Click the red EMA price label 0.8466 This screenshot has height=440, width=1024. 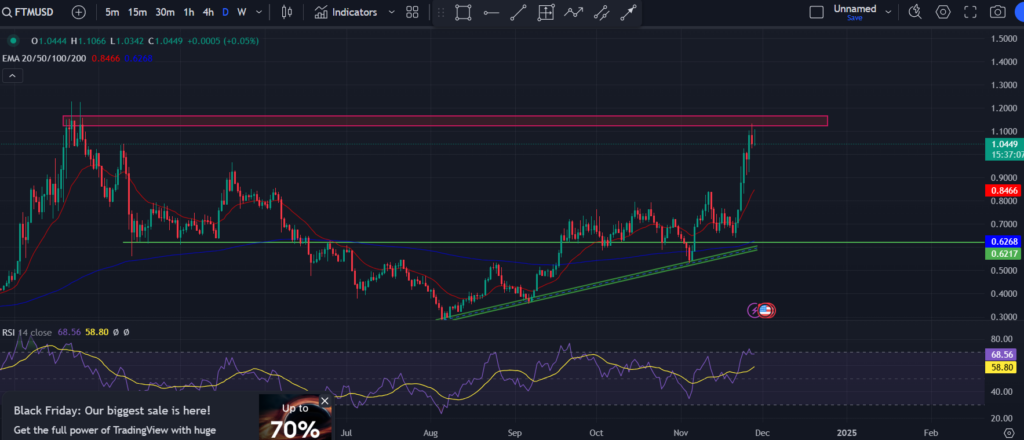(1003, 191)
